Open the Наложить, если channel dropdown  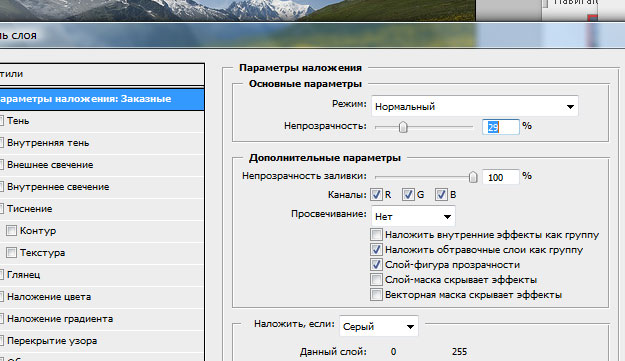(x=378, y=326)
